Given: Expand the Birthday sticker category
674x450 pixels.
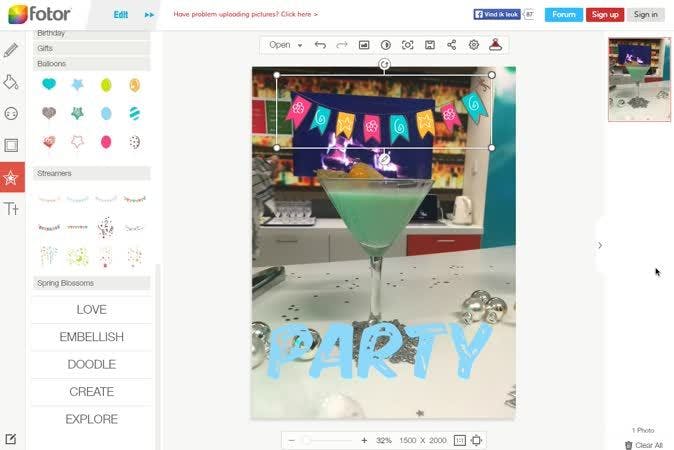Looking at the screenshot, I should point(92,34).
